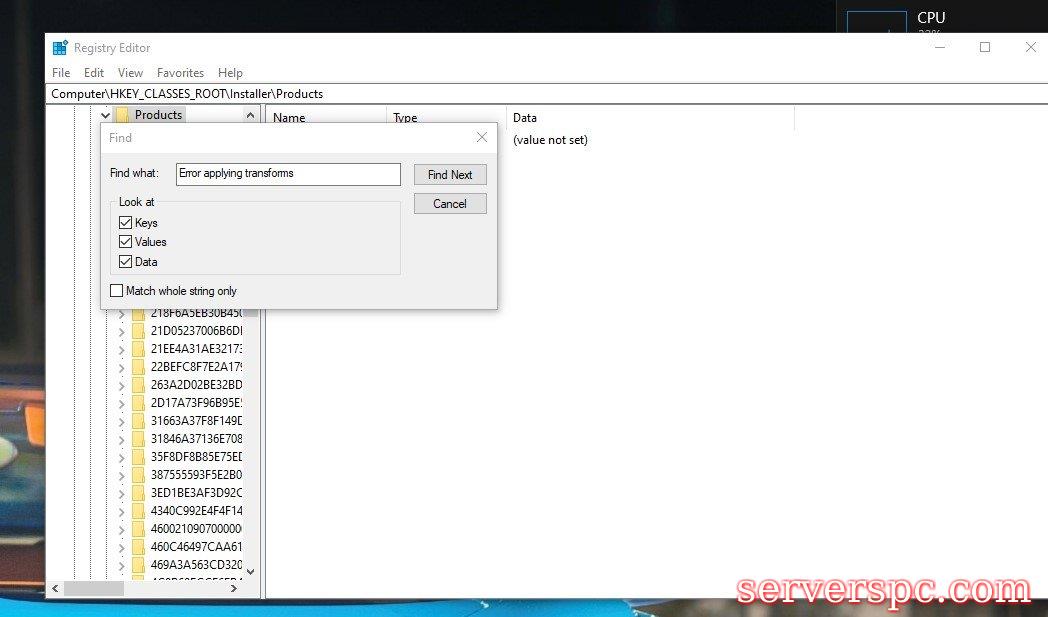Uncheck the Keys checkbox
The image size is (1048, 617).
tap(125, 223)
